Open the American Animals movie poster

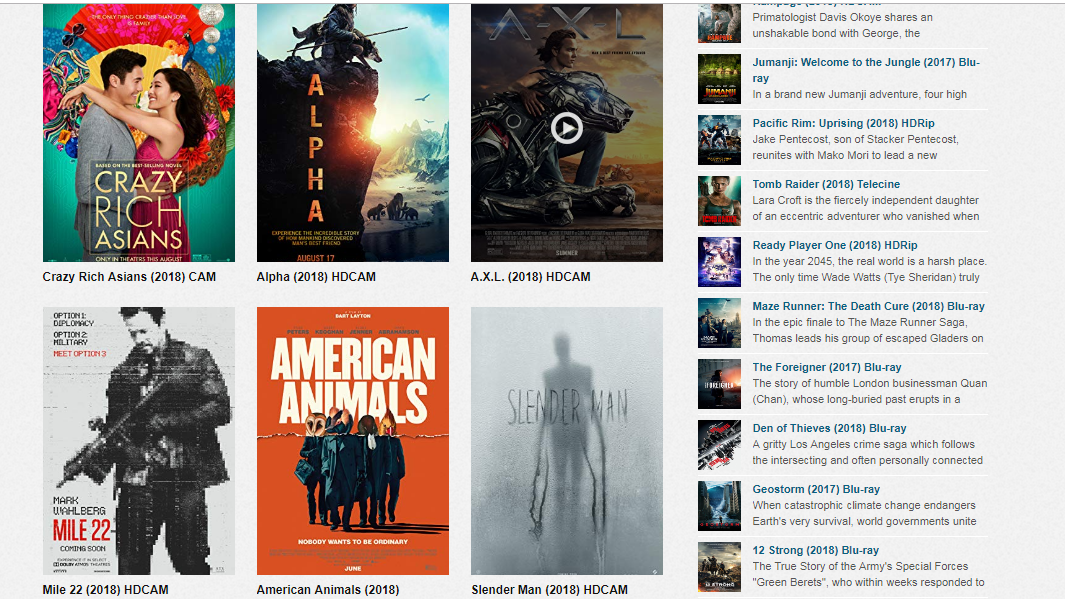353,441
